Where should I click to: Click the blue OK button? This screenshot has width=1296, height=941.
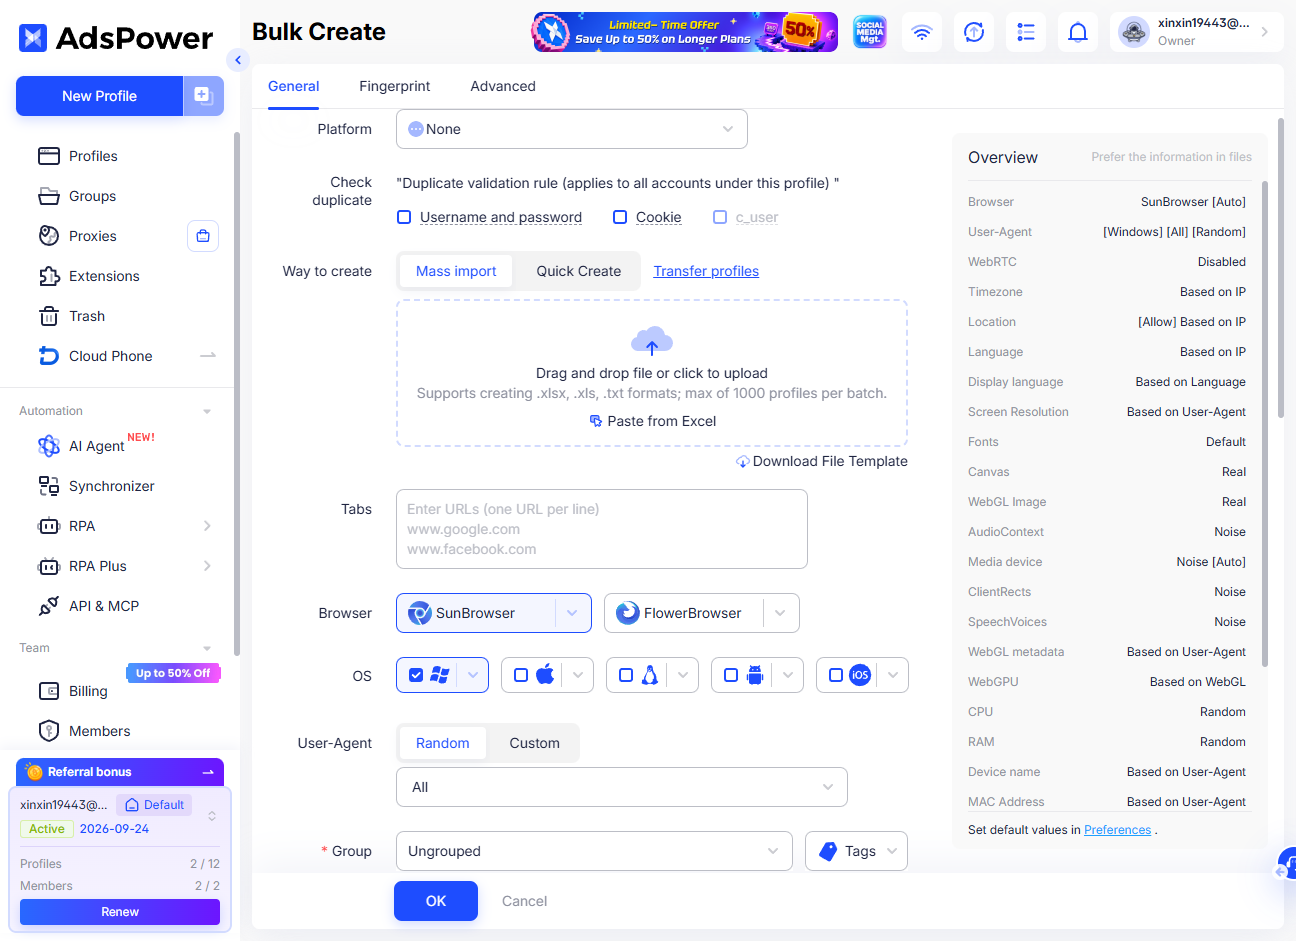(436, 901)
